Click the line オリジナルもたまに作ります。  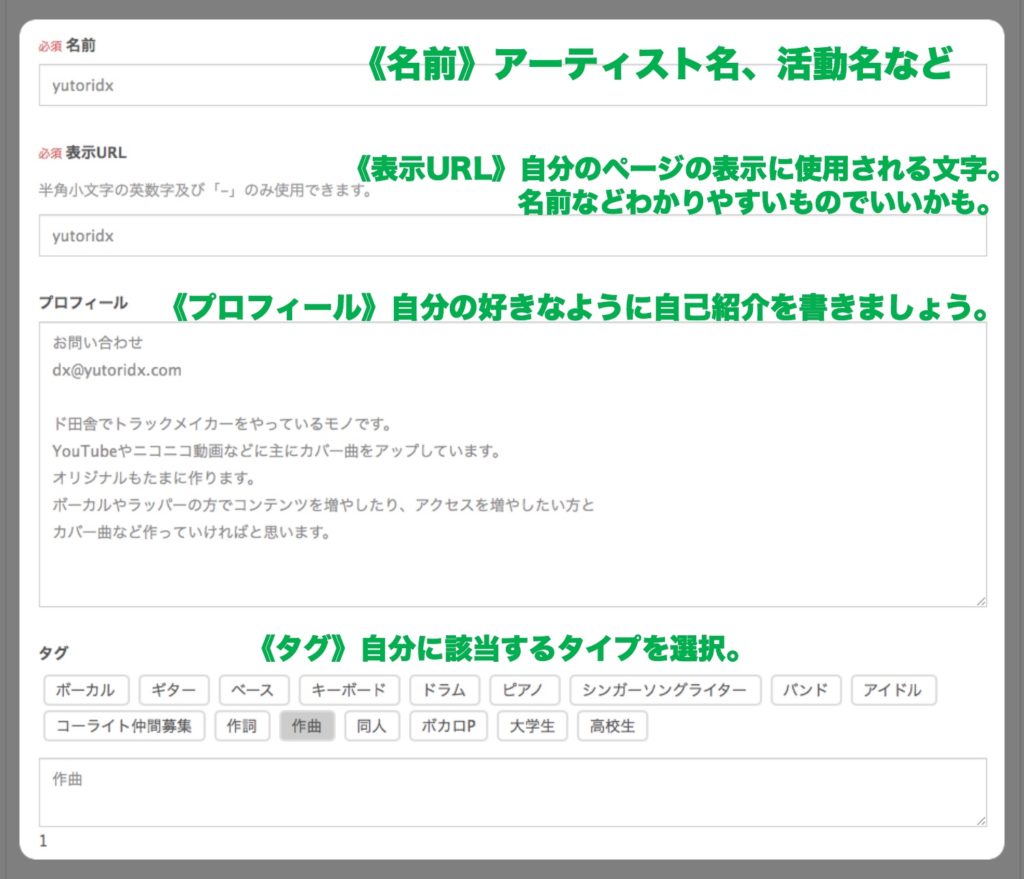point(154,478)
